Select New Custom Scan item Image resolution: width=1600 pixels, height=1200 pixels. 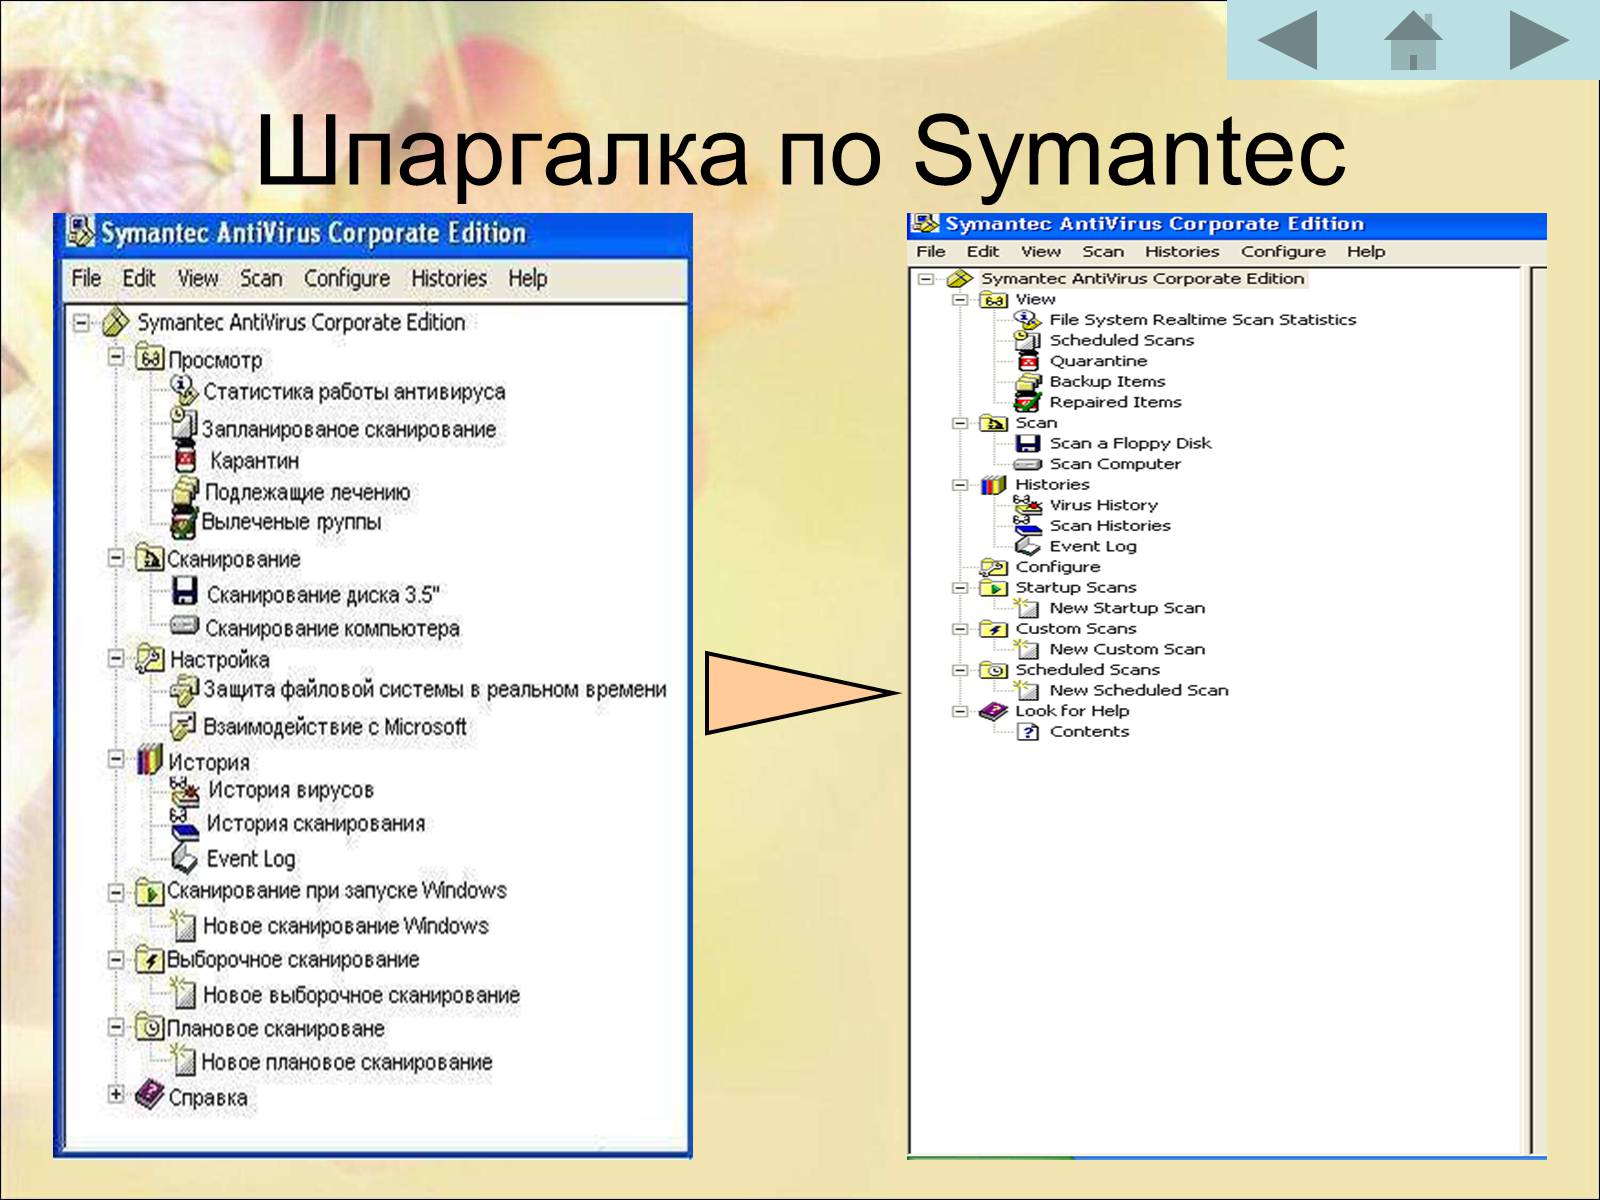pyautogui.click(x=1127, y=649)
